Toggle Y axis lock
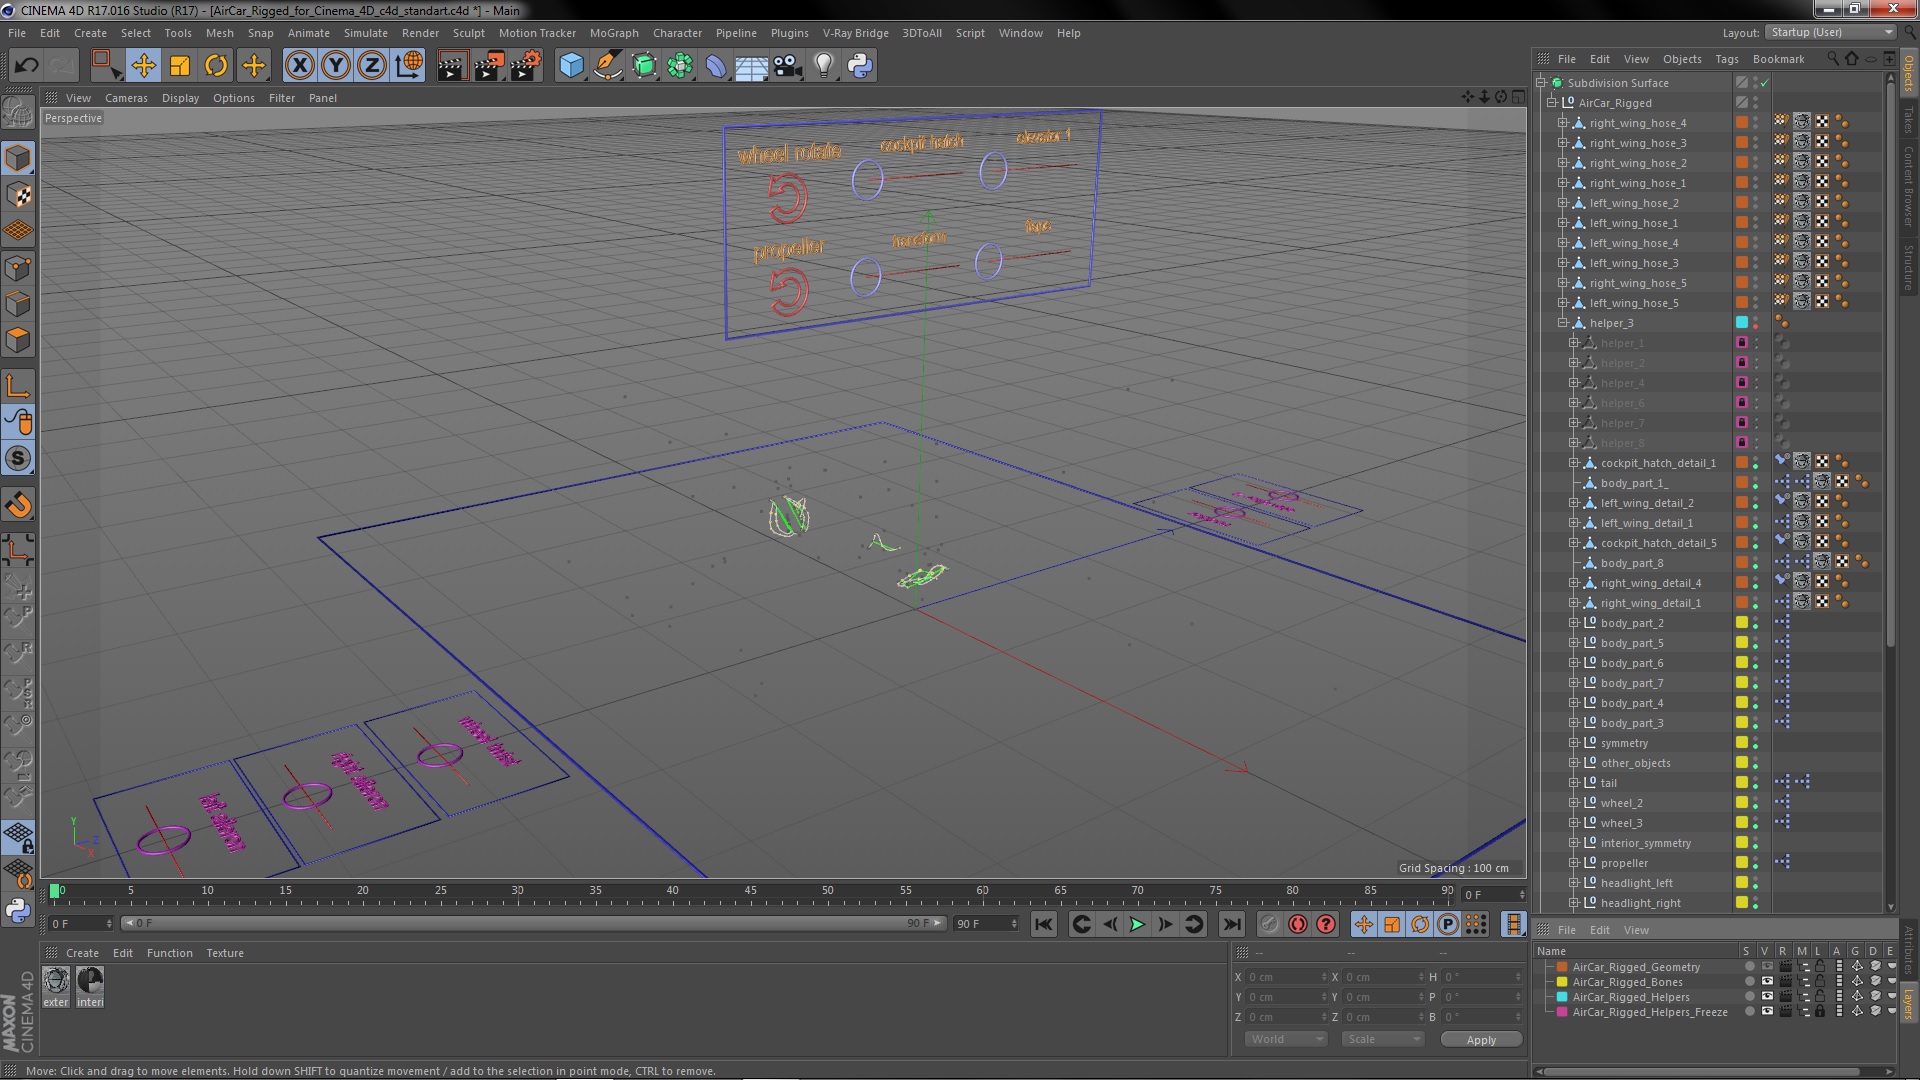Image resolution: width=1920 pixels, height=1080 pixels. coord(336,66)
